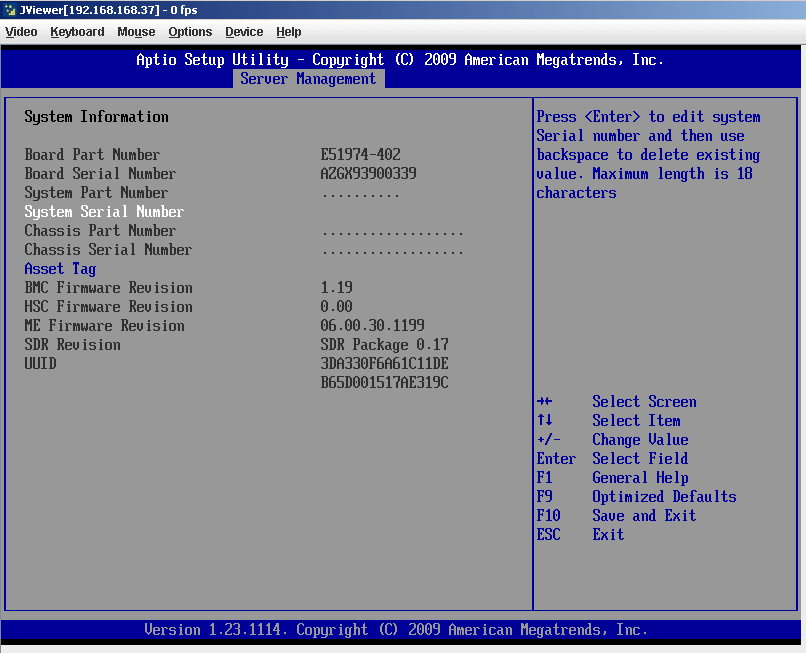Open the Device menu
The image size is (806, 653).
click(244, 32)
